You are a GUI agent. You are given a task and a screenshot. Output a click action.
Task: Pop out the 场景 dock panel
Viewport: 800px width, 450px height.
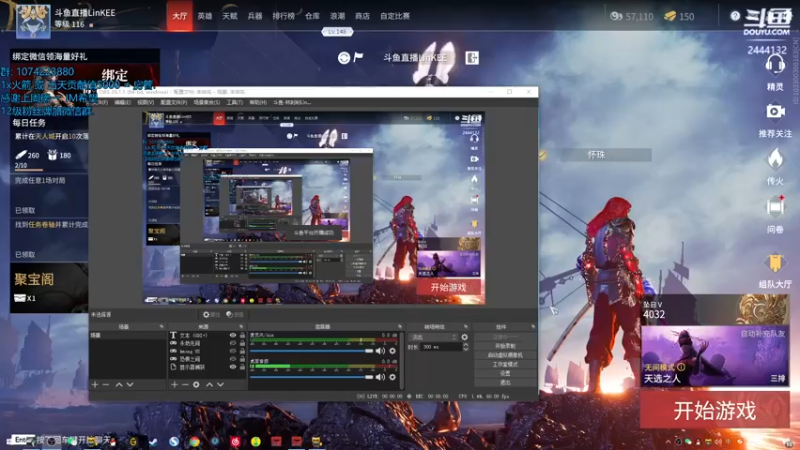point(162,327)
